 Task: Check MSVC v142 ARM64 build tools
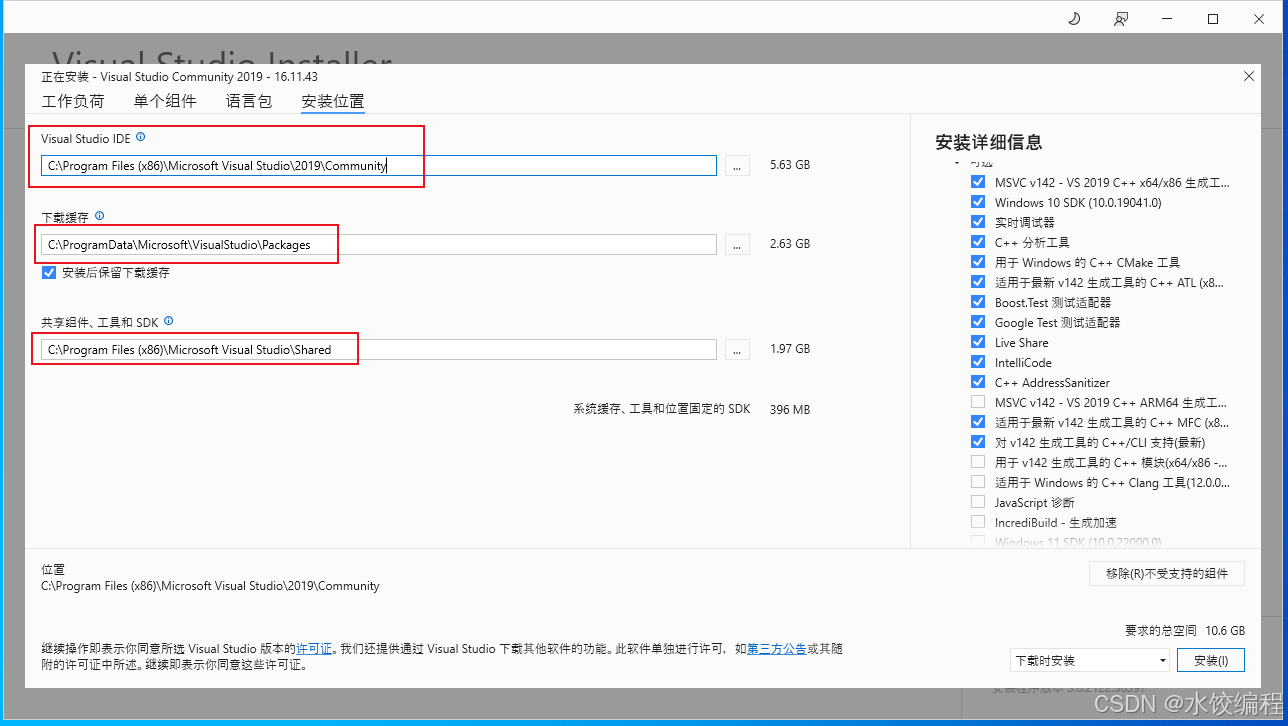click(x=977, y=402)
